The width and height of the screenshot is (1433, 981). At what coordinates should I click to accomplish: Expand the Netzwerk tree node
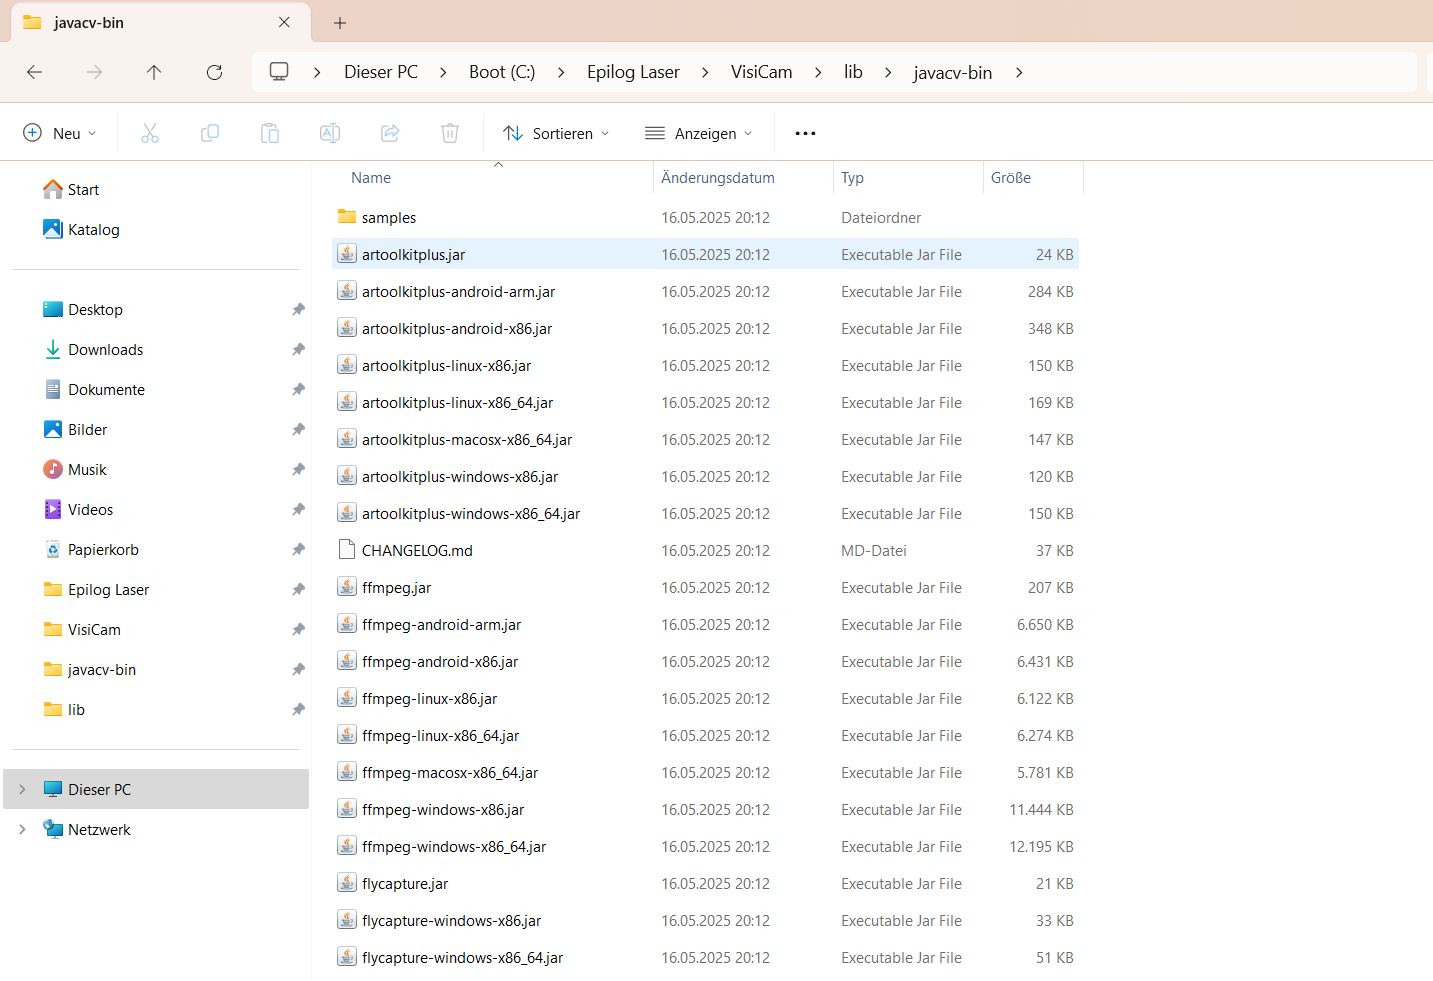22,830
